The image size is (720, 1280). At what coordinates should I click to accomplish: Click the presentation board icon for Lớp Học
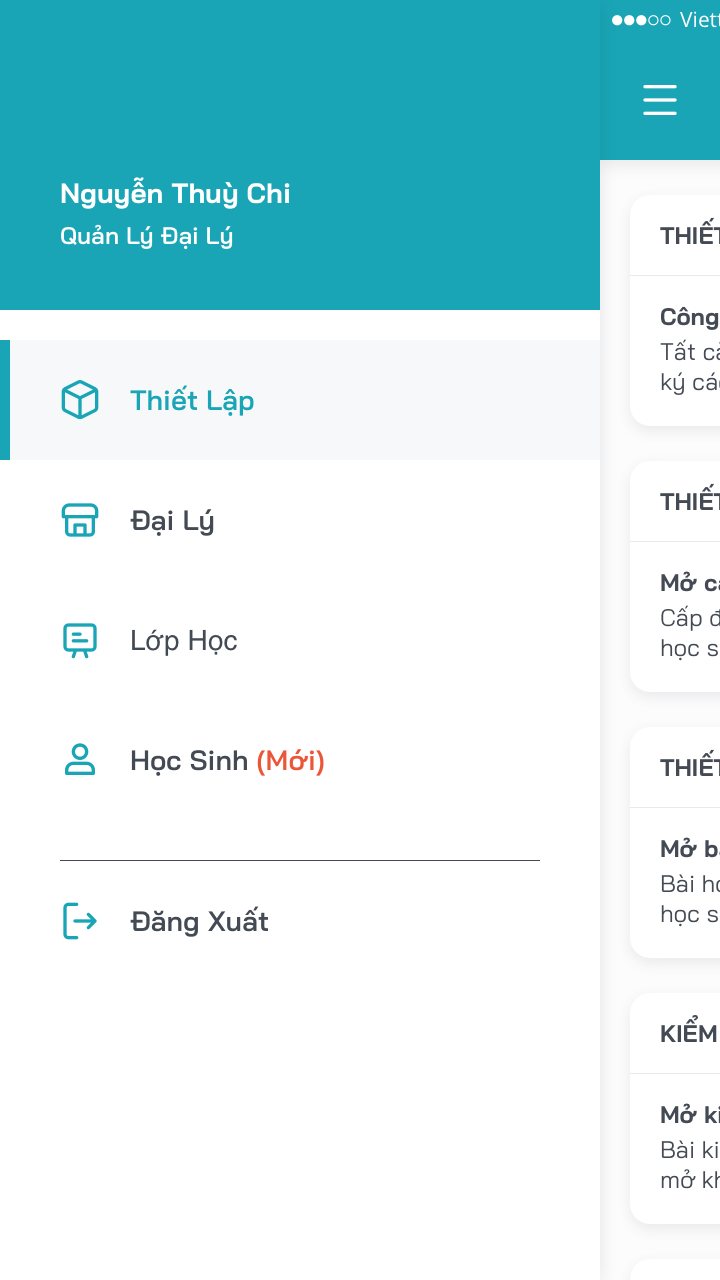[80, 640]
